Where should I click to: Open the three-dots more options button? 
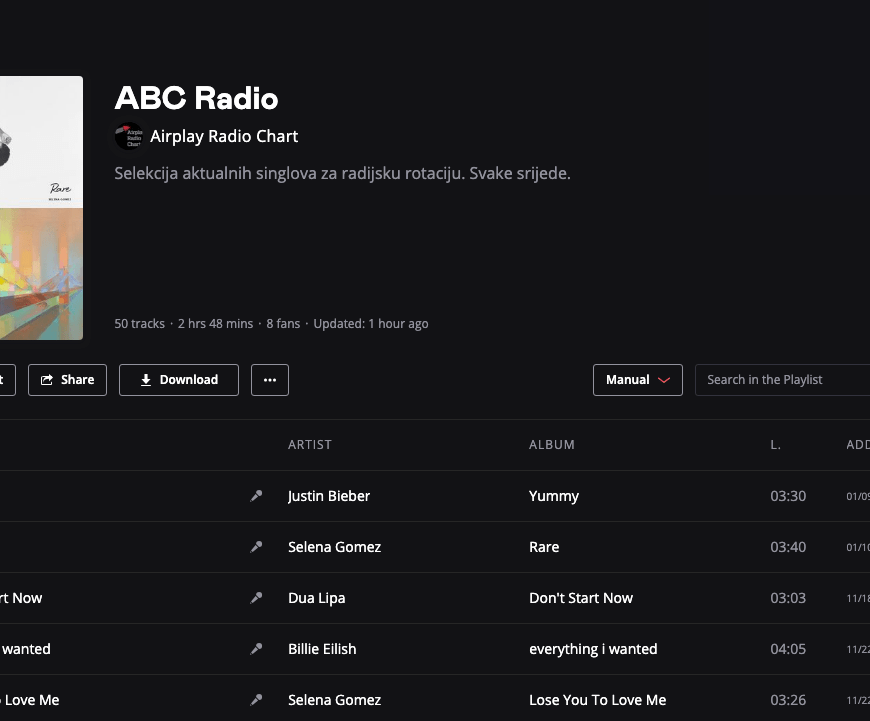(269, 380)
